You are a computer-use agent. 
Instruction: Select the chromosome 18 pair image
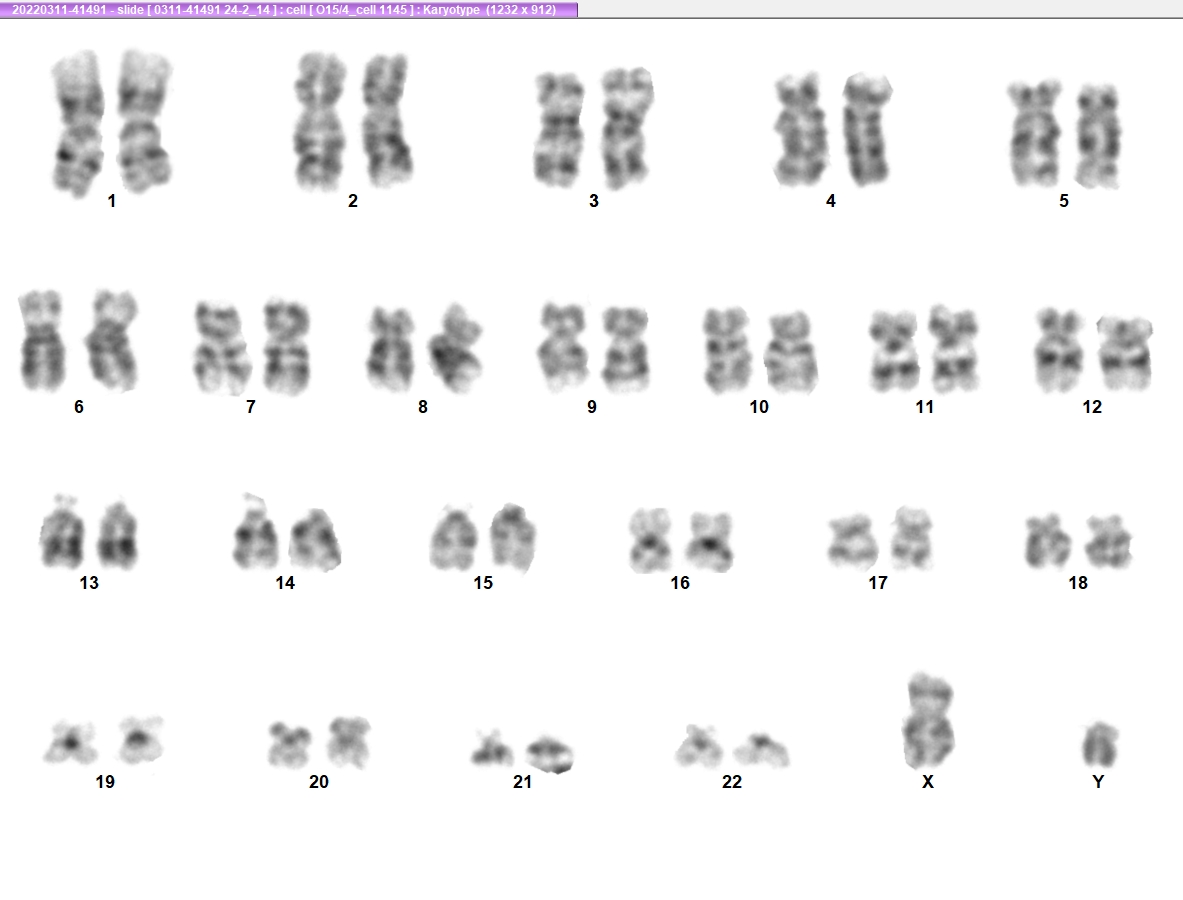tap(1079, 541)
